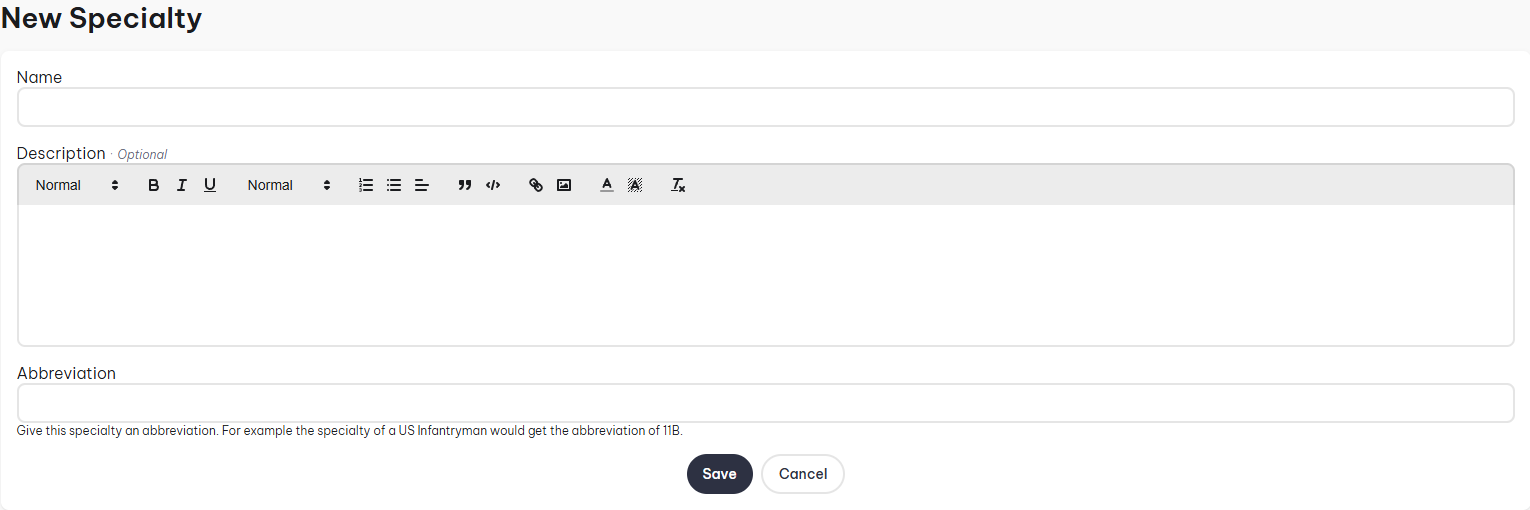Open the Normal dropdown right of Underline

(289, 185)
